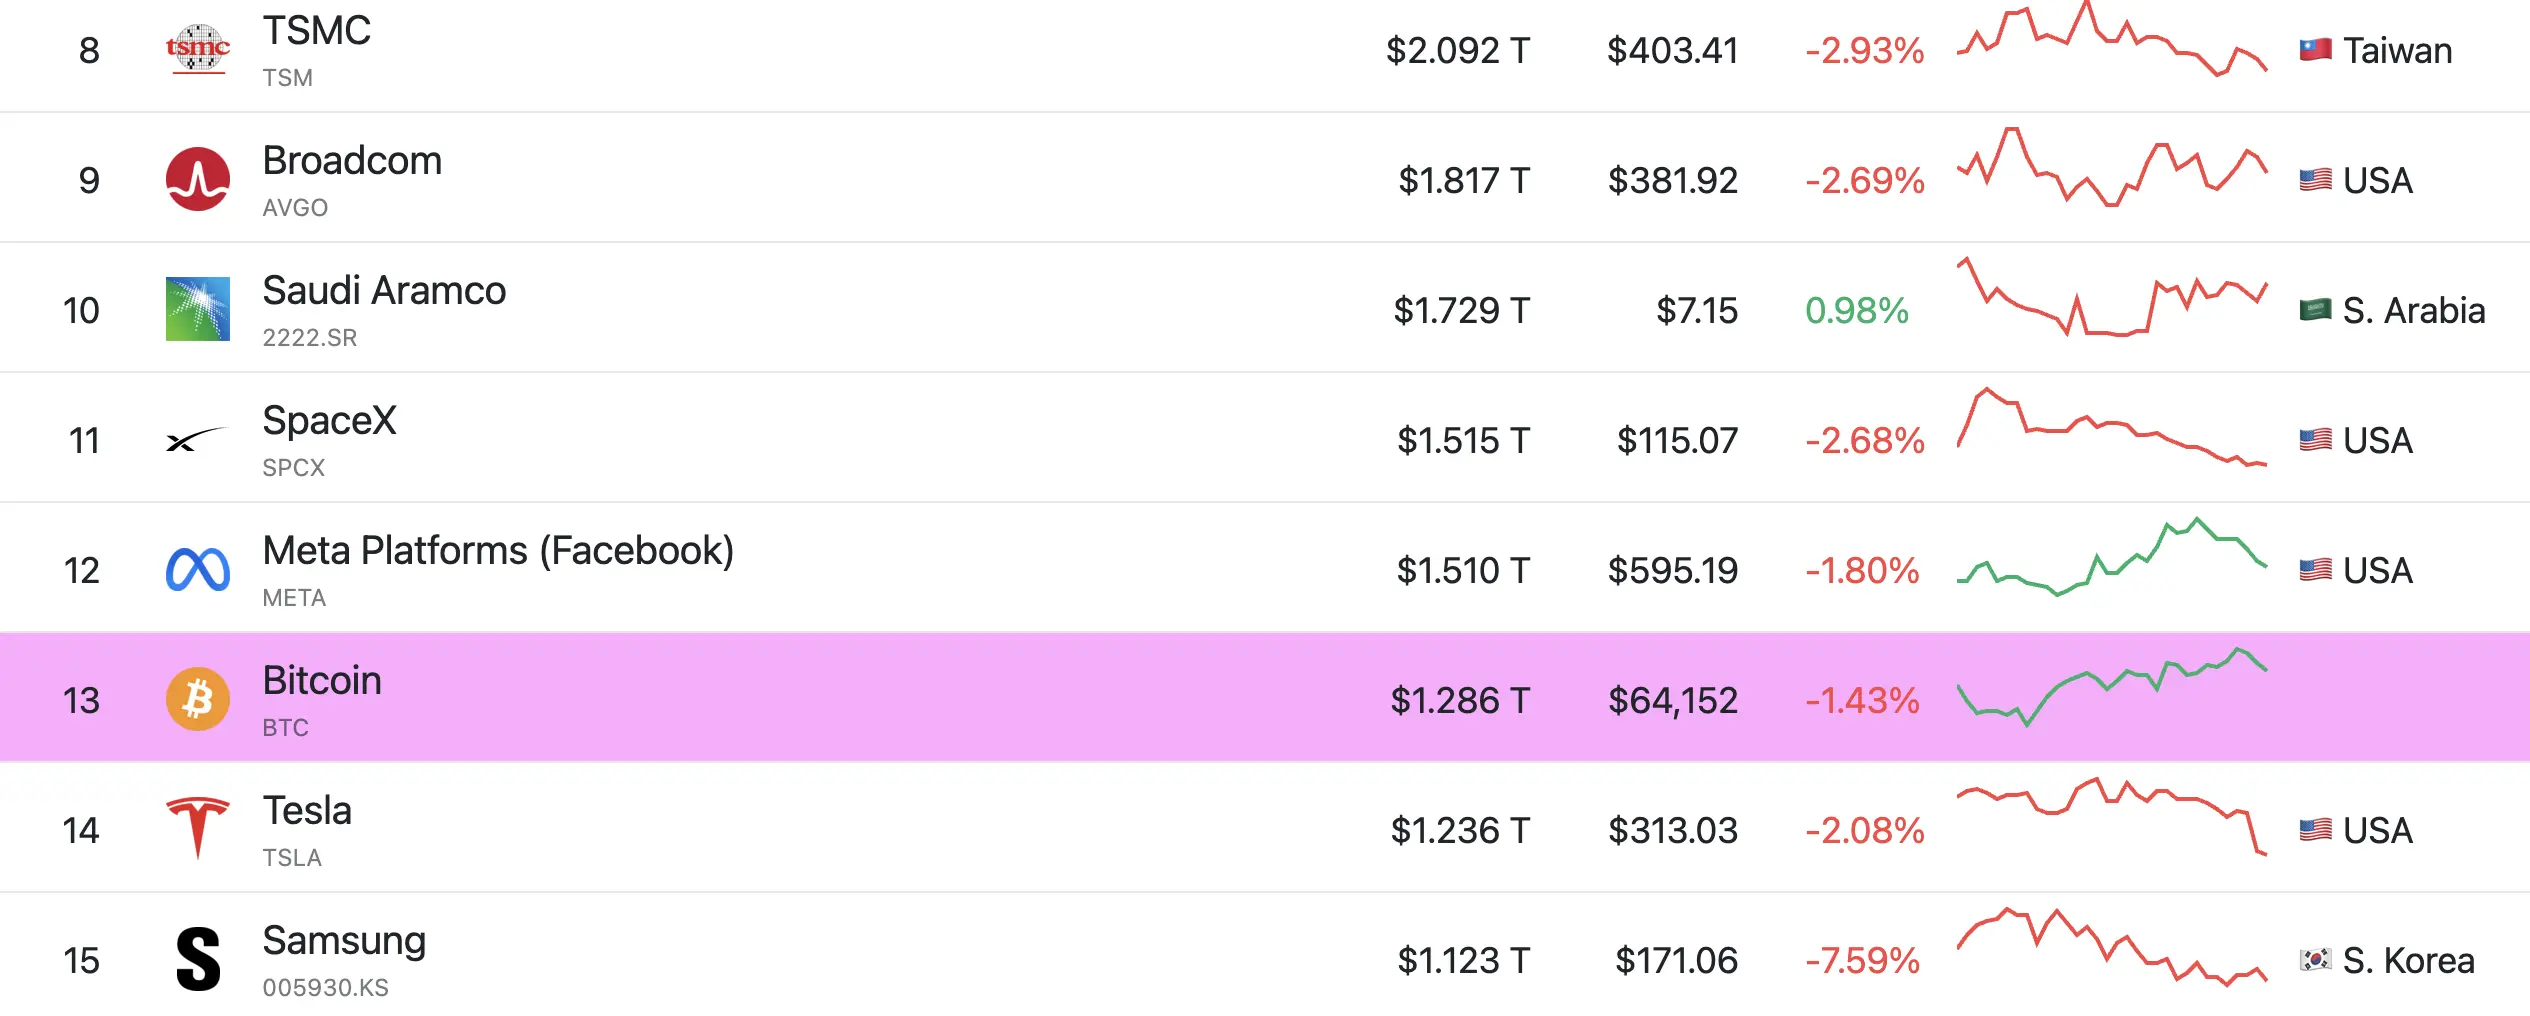Open the Broadcom company link
The image size is (2530, 1016).
[352, 161]
